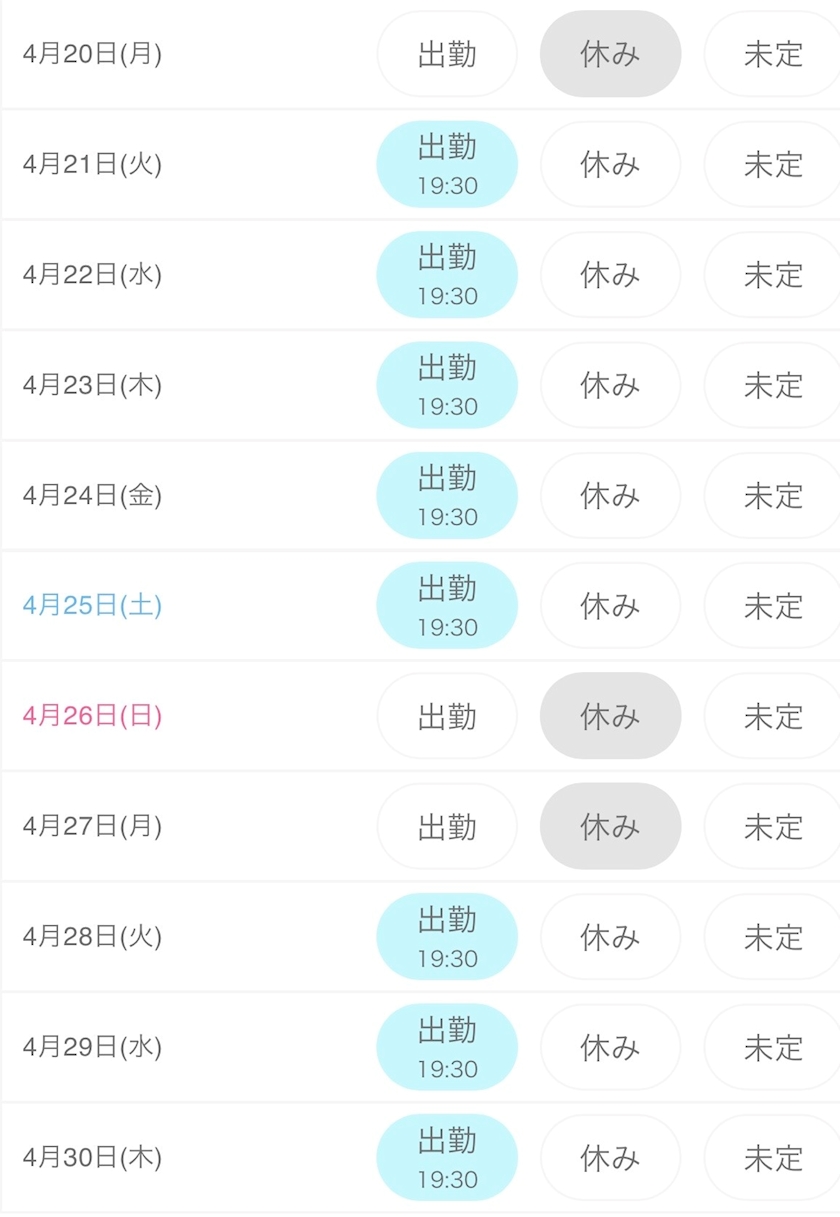Select 未定 for April 30 (Thursday)

click(x=772, y=1158)
